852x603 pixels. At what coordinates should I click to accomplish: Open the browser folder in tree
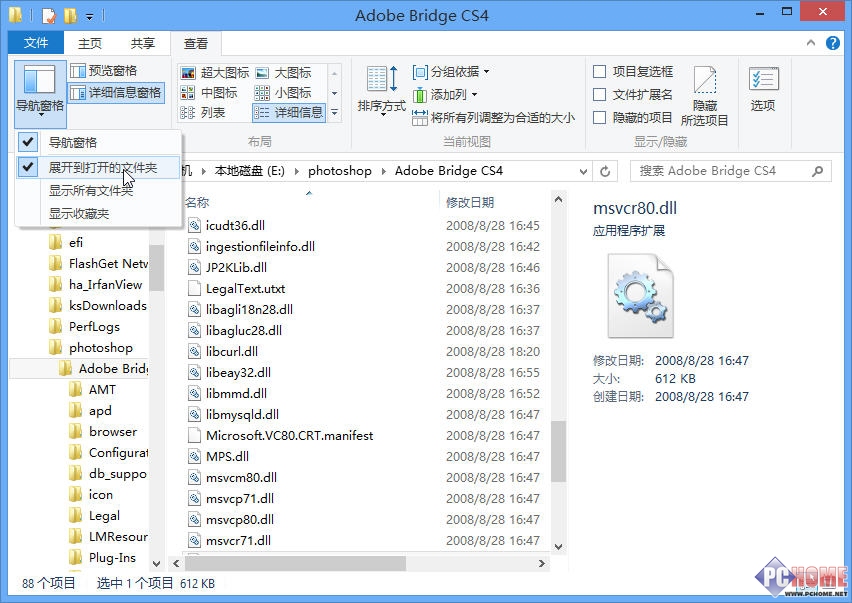click(x=104, y=432)
